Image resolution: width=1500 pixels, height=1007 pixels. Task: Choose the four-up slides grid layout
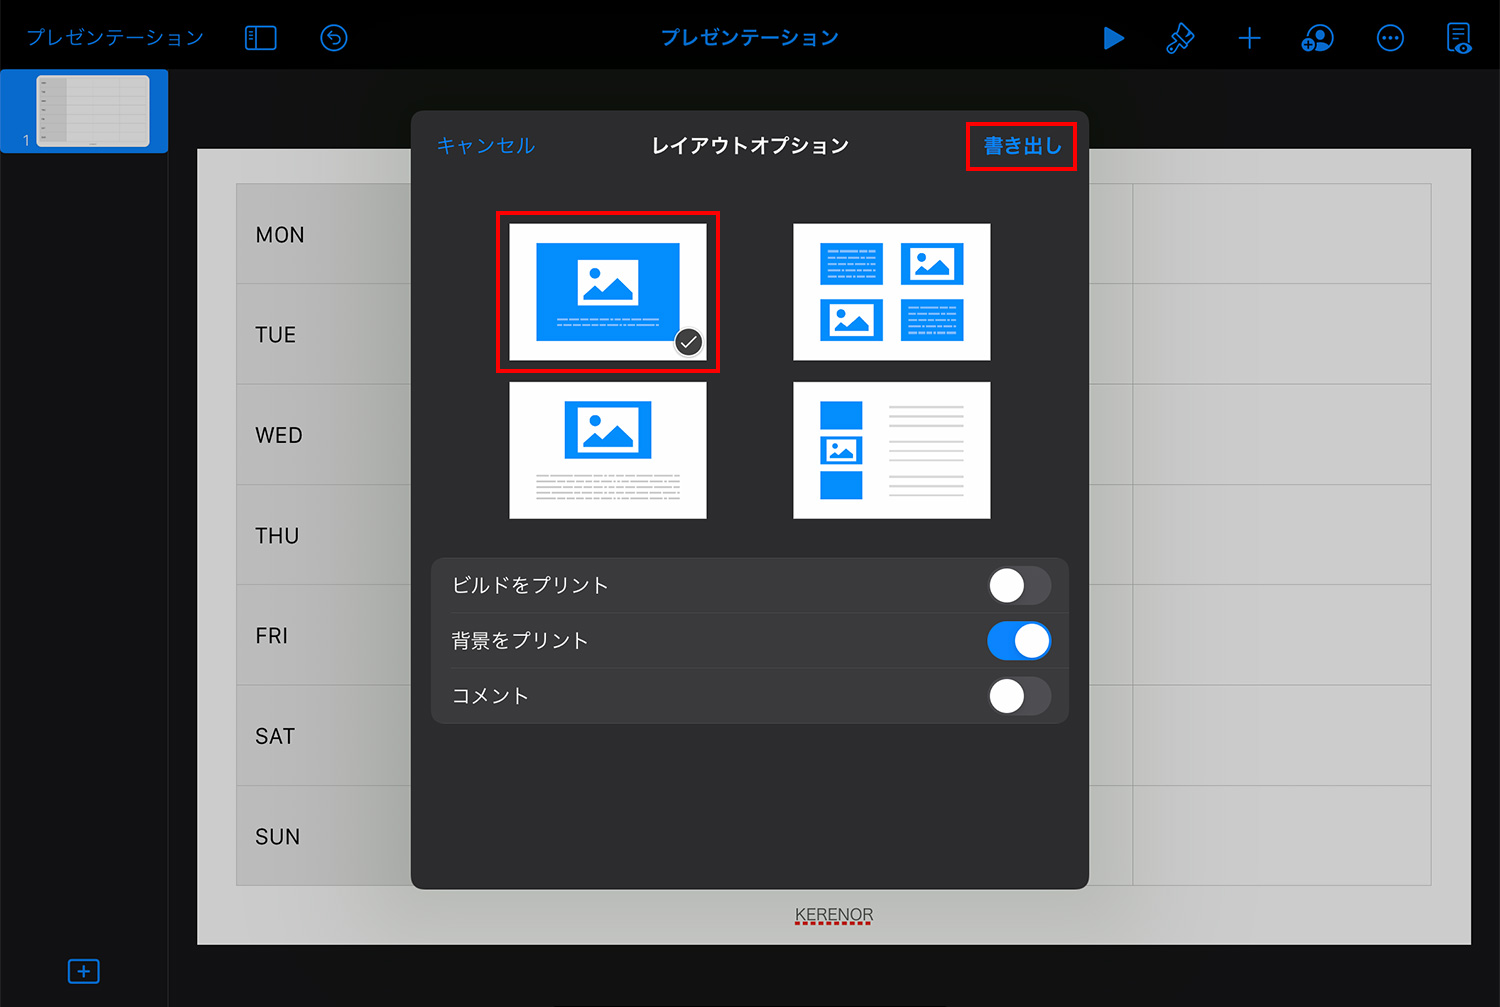[x=892, y=292]
